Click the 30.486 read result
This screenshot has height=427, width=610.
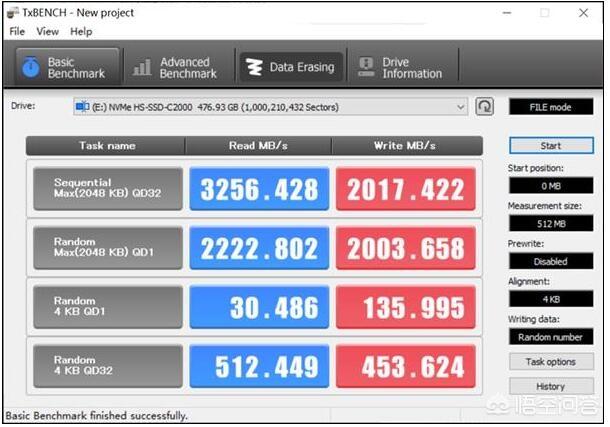(259, 307)
